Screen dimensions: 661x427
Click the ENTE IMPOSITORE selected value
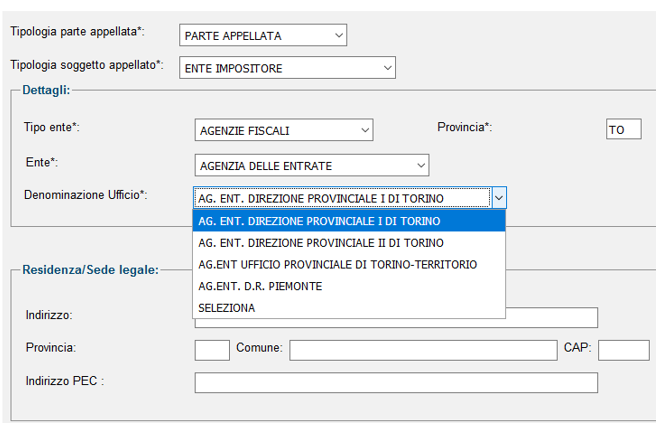coord(234,68)
